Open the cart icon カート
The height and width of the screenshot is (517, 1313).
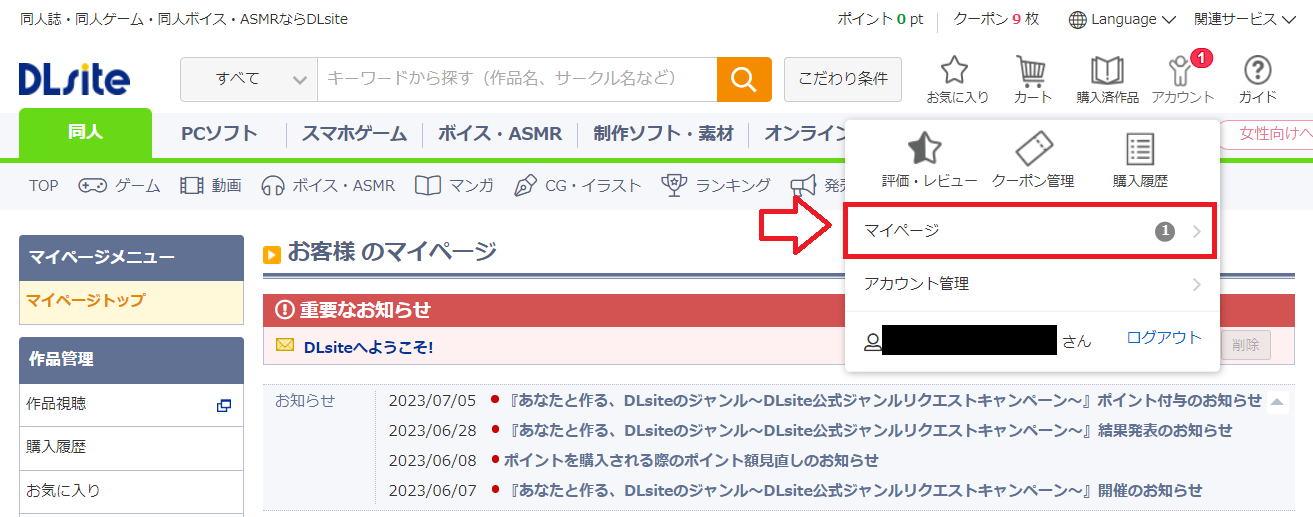pyautogui.click(x=1032, y=79)
